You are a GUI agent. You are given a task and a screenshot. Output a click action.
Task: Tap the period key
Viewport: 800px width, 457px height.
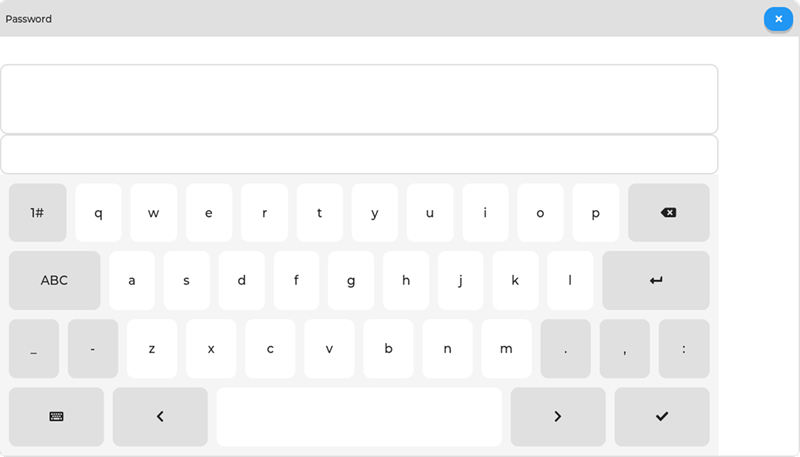[x=565, y=348]
